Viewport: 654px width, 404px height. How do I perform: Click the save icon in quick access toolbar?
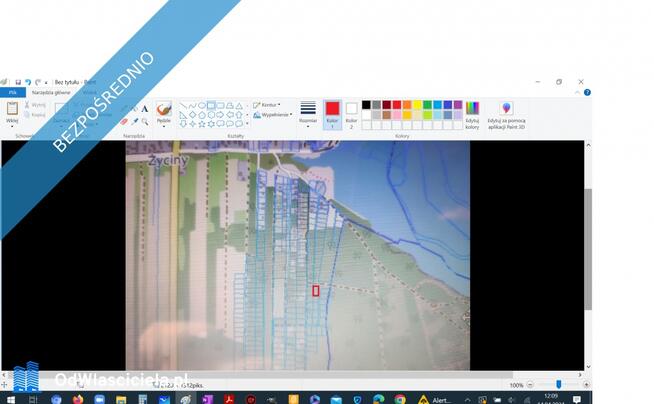click(18, 82)
